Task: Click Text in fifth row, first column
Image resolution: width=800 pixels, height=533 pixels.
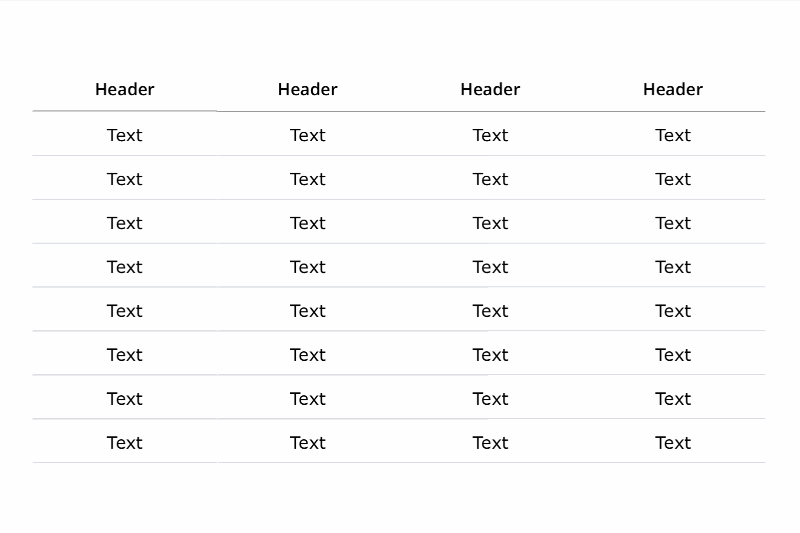Action: [124, 311]
